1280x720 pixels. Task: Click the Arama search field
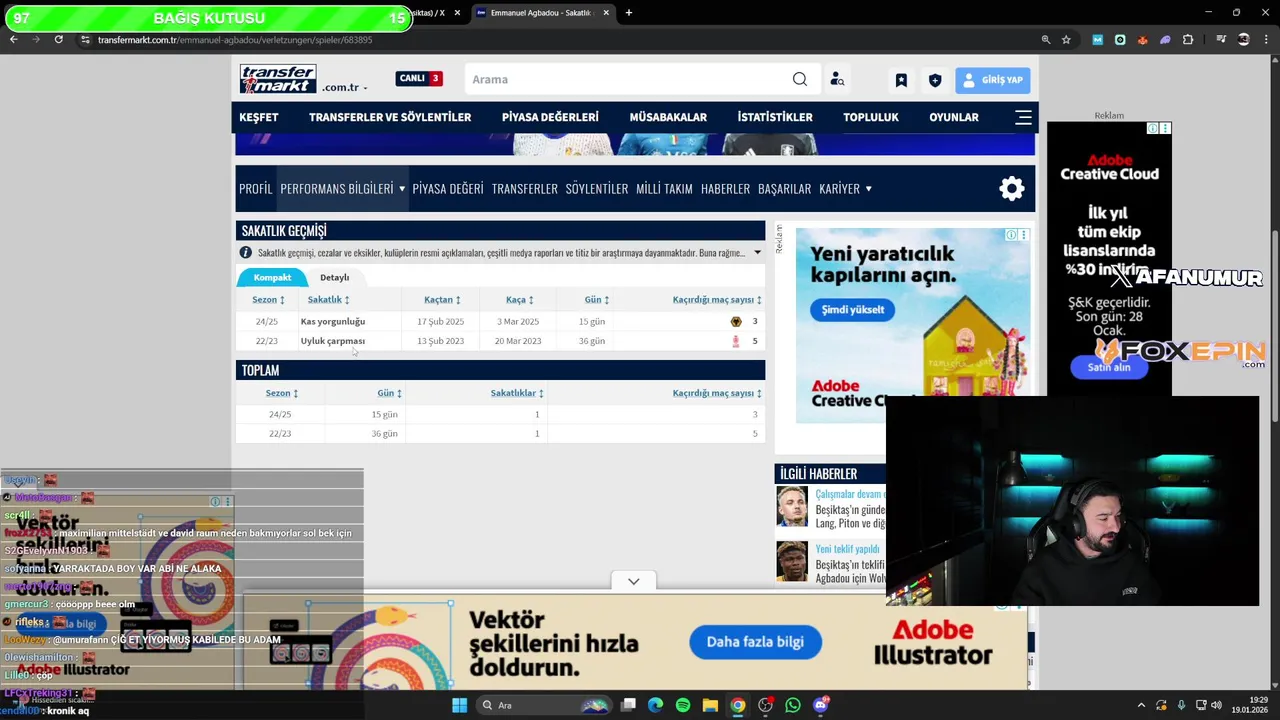pos(627,79)
